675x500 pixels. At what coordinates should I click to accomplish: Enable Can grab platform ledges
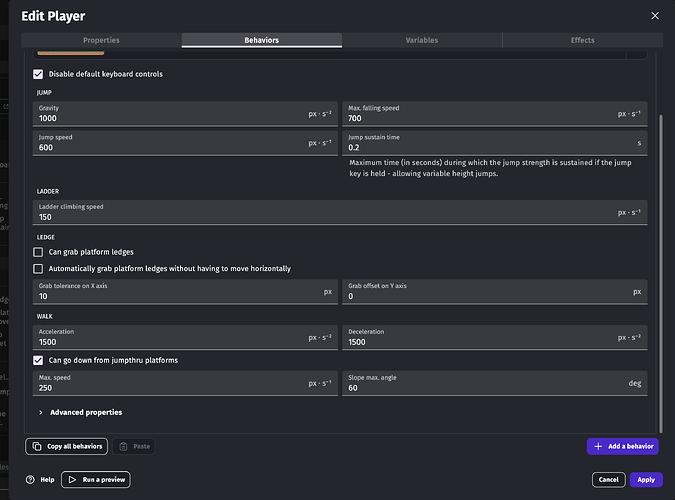38,252
